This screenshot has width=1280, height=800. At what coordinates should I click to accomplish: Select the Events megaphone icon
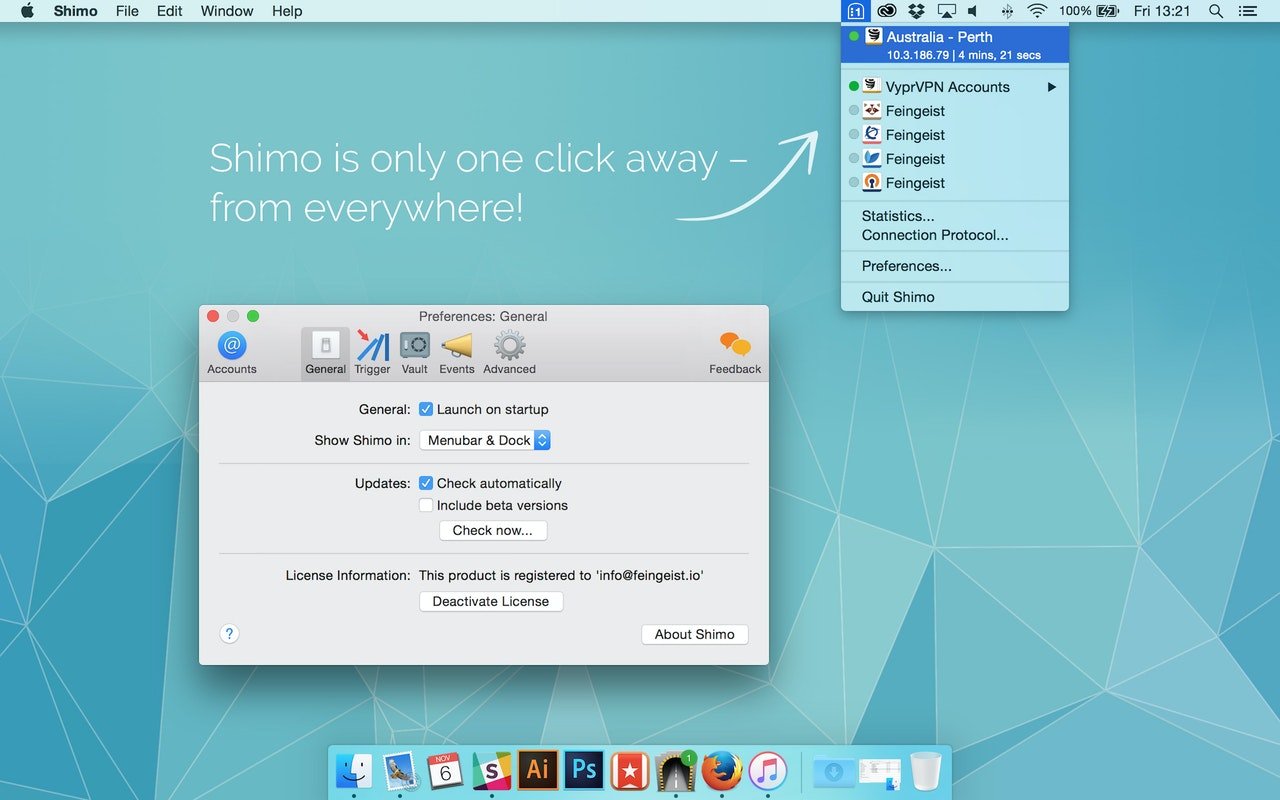[x=457, y=353]
